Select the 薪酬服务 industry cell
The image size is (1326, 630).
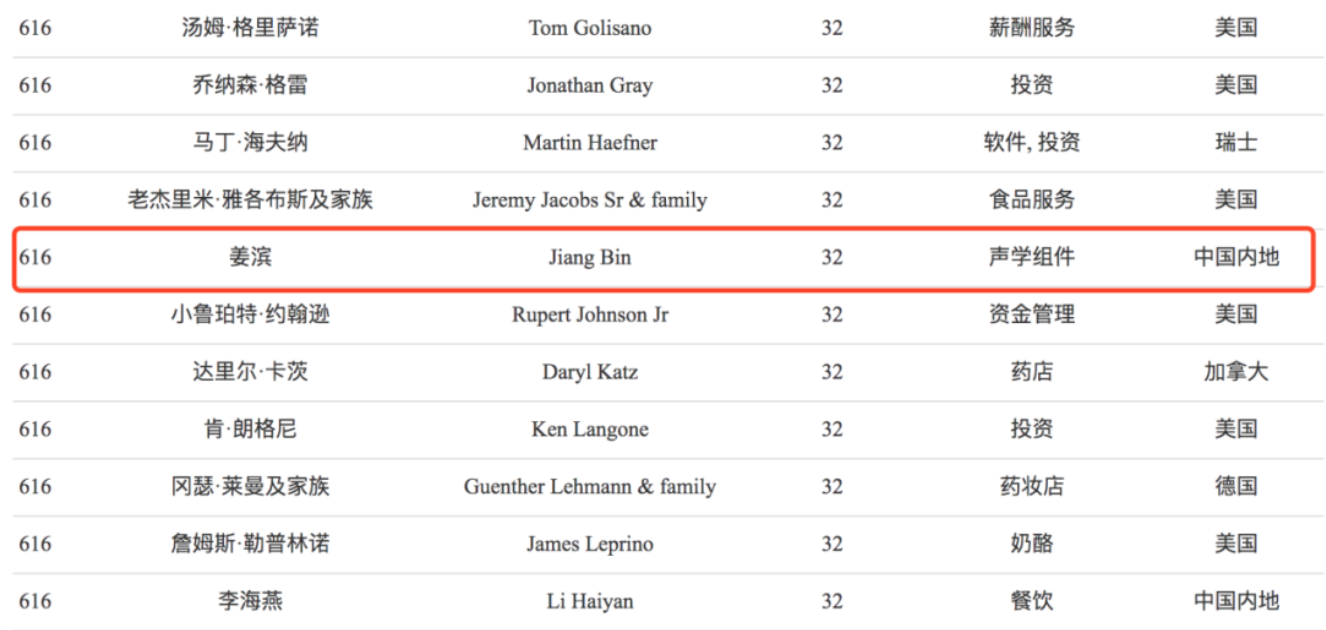[x=1031, y=28]
